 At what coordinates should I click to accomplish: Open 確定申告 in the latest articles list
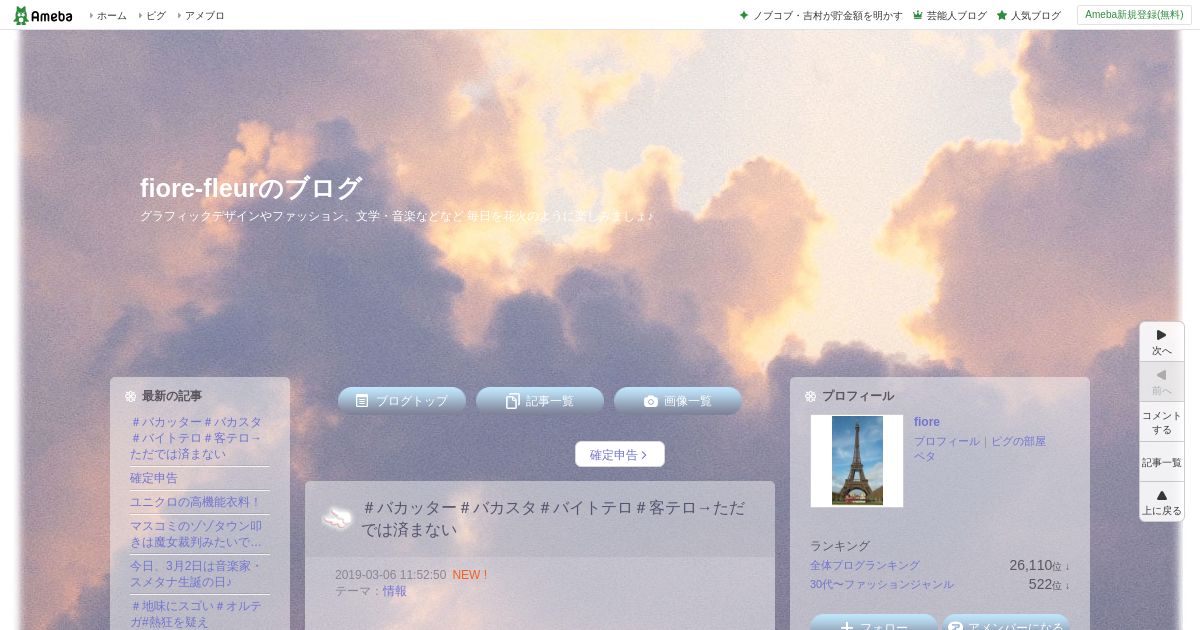pos(154,478)
